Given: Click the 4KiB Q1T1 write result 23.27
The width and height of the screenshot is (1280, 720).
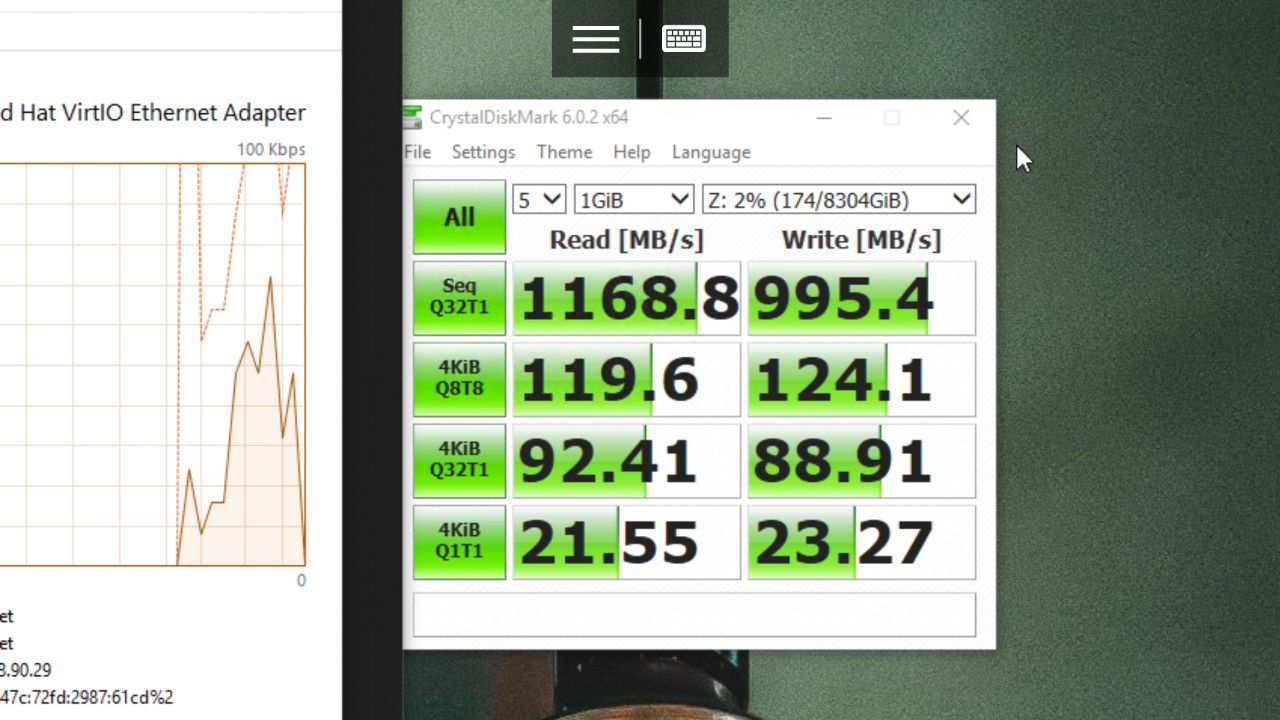Looking at the screenshot, I should (x=861, y=542).
